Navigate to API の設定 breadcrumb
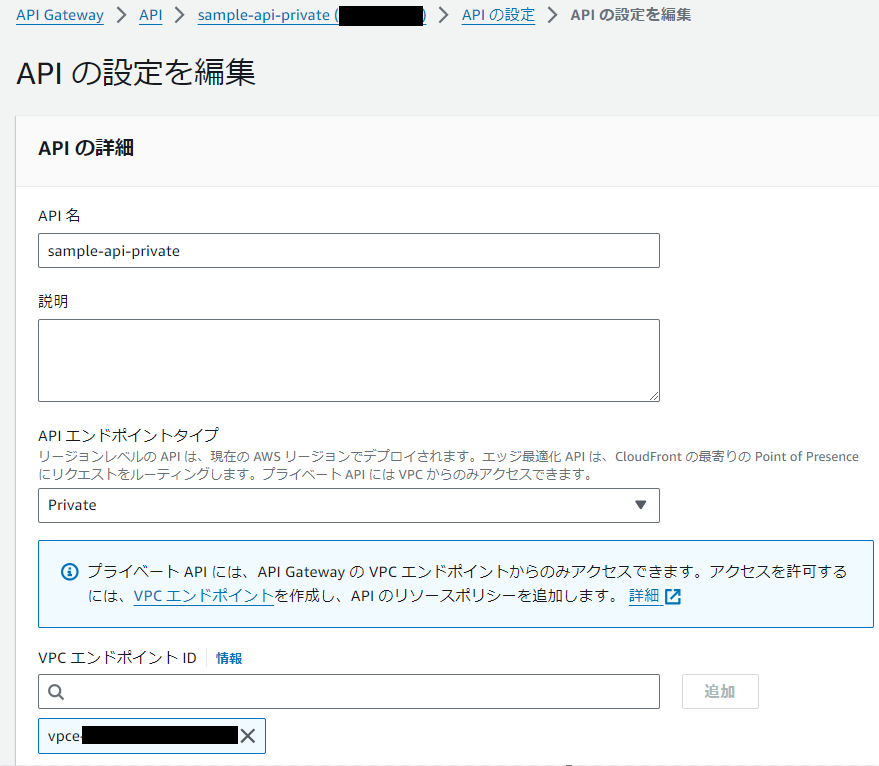Image resolution: width=879 pixels, height=766 pixels. click(498, 15)
